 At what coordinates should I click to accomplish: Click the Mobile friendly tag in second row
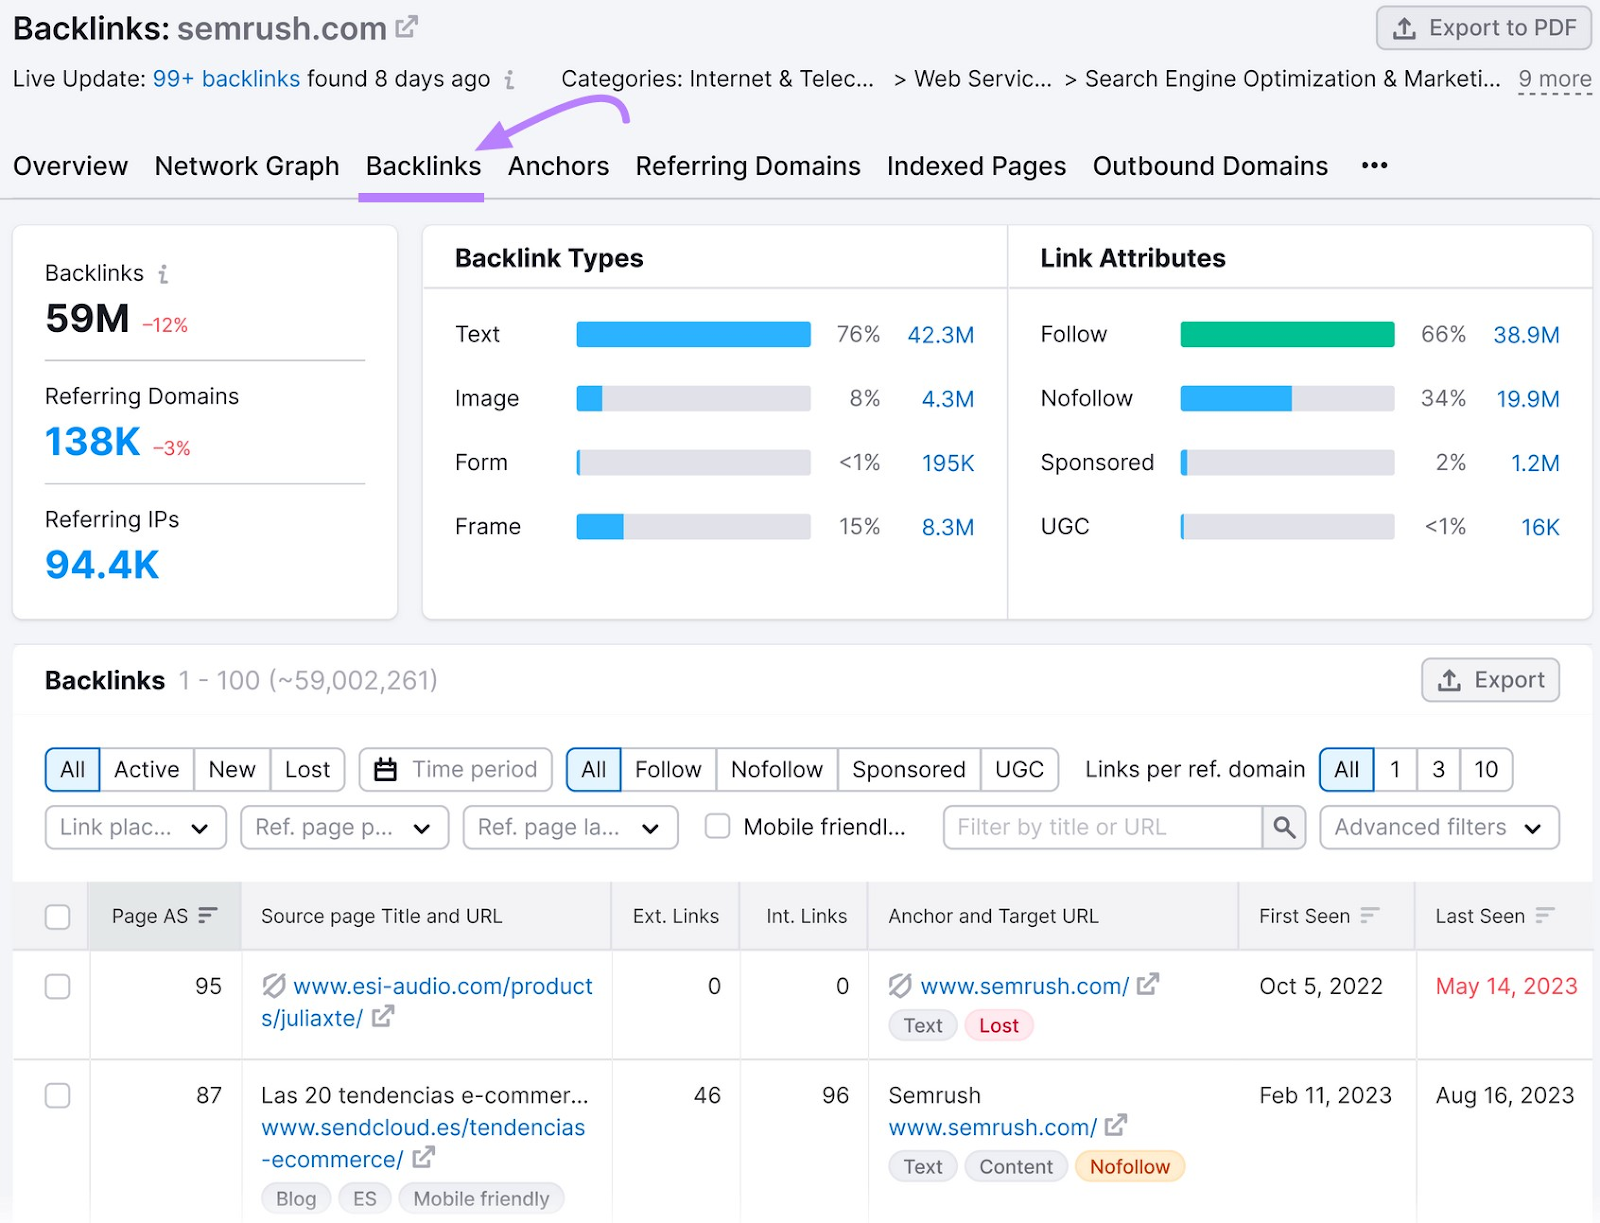coord(481,1198)
